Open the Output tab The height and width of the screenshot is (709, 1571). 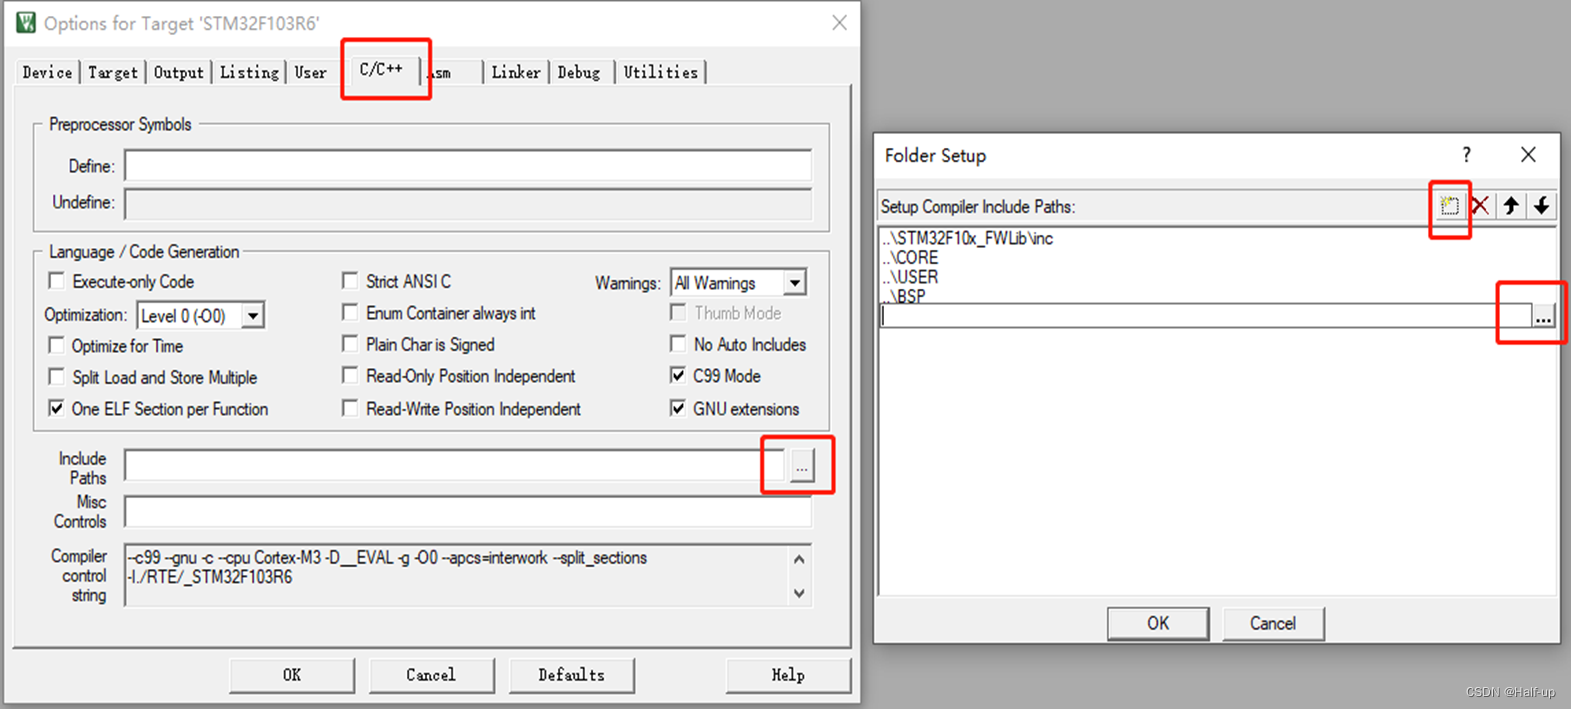(179, 72)
